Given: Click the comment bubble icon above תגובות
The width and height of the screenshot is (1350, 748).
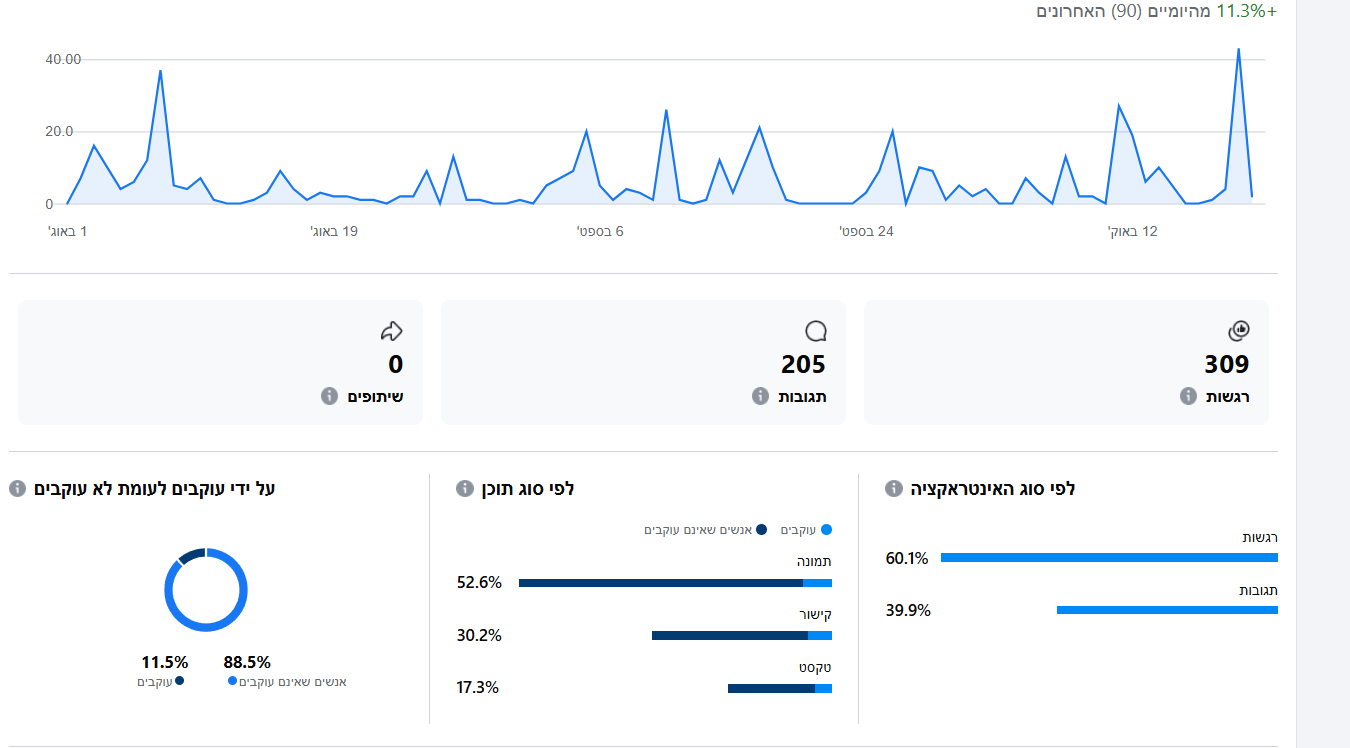Looking at the screenshot, I should (818, 330).
